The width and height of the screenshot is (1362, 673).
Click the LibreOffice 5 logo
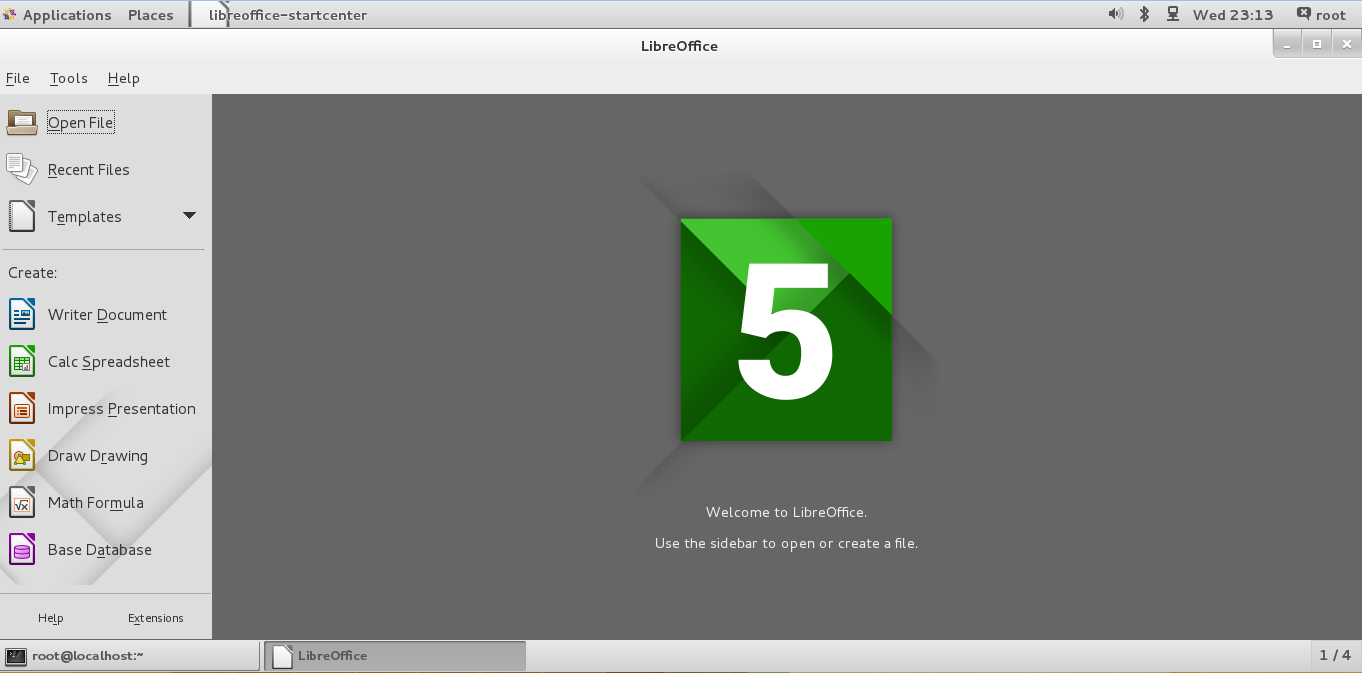786,329
